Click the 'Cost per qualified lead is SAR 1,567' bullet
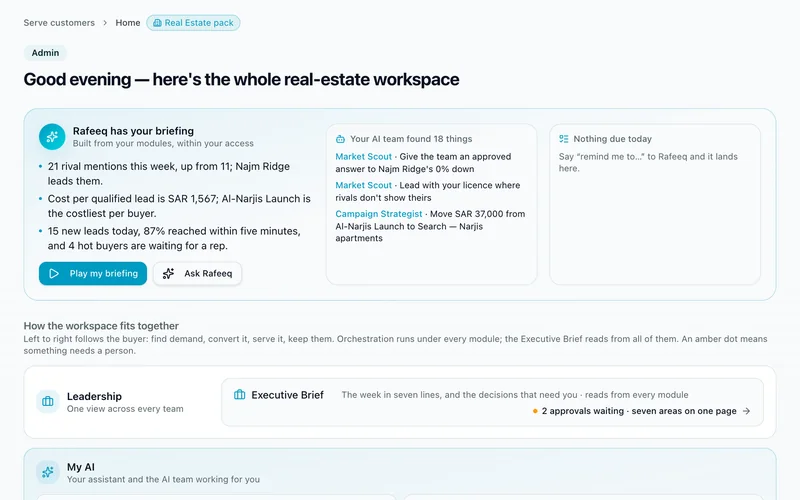 (x=179, y=206)
